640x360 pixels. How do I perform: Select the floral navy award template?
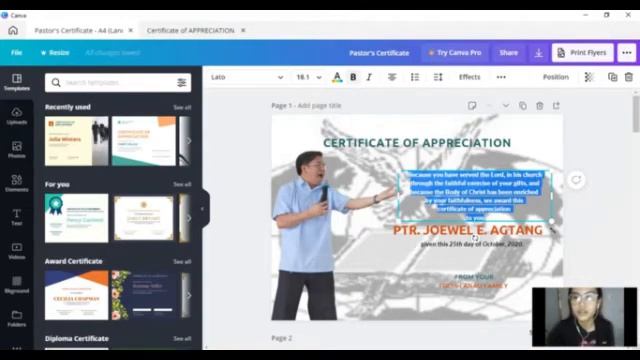click(144, 295)
